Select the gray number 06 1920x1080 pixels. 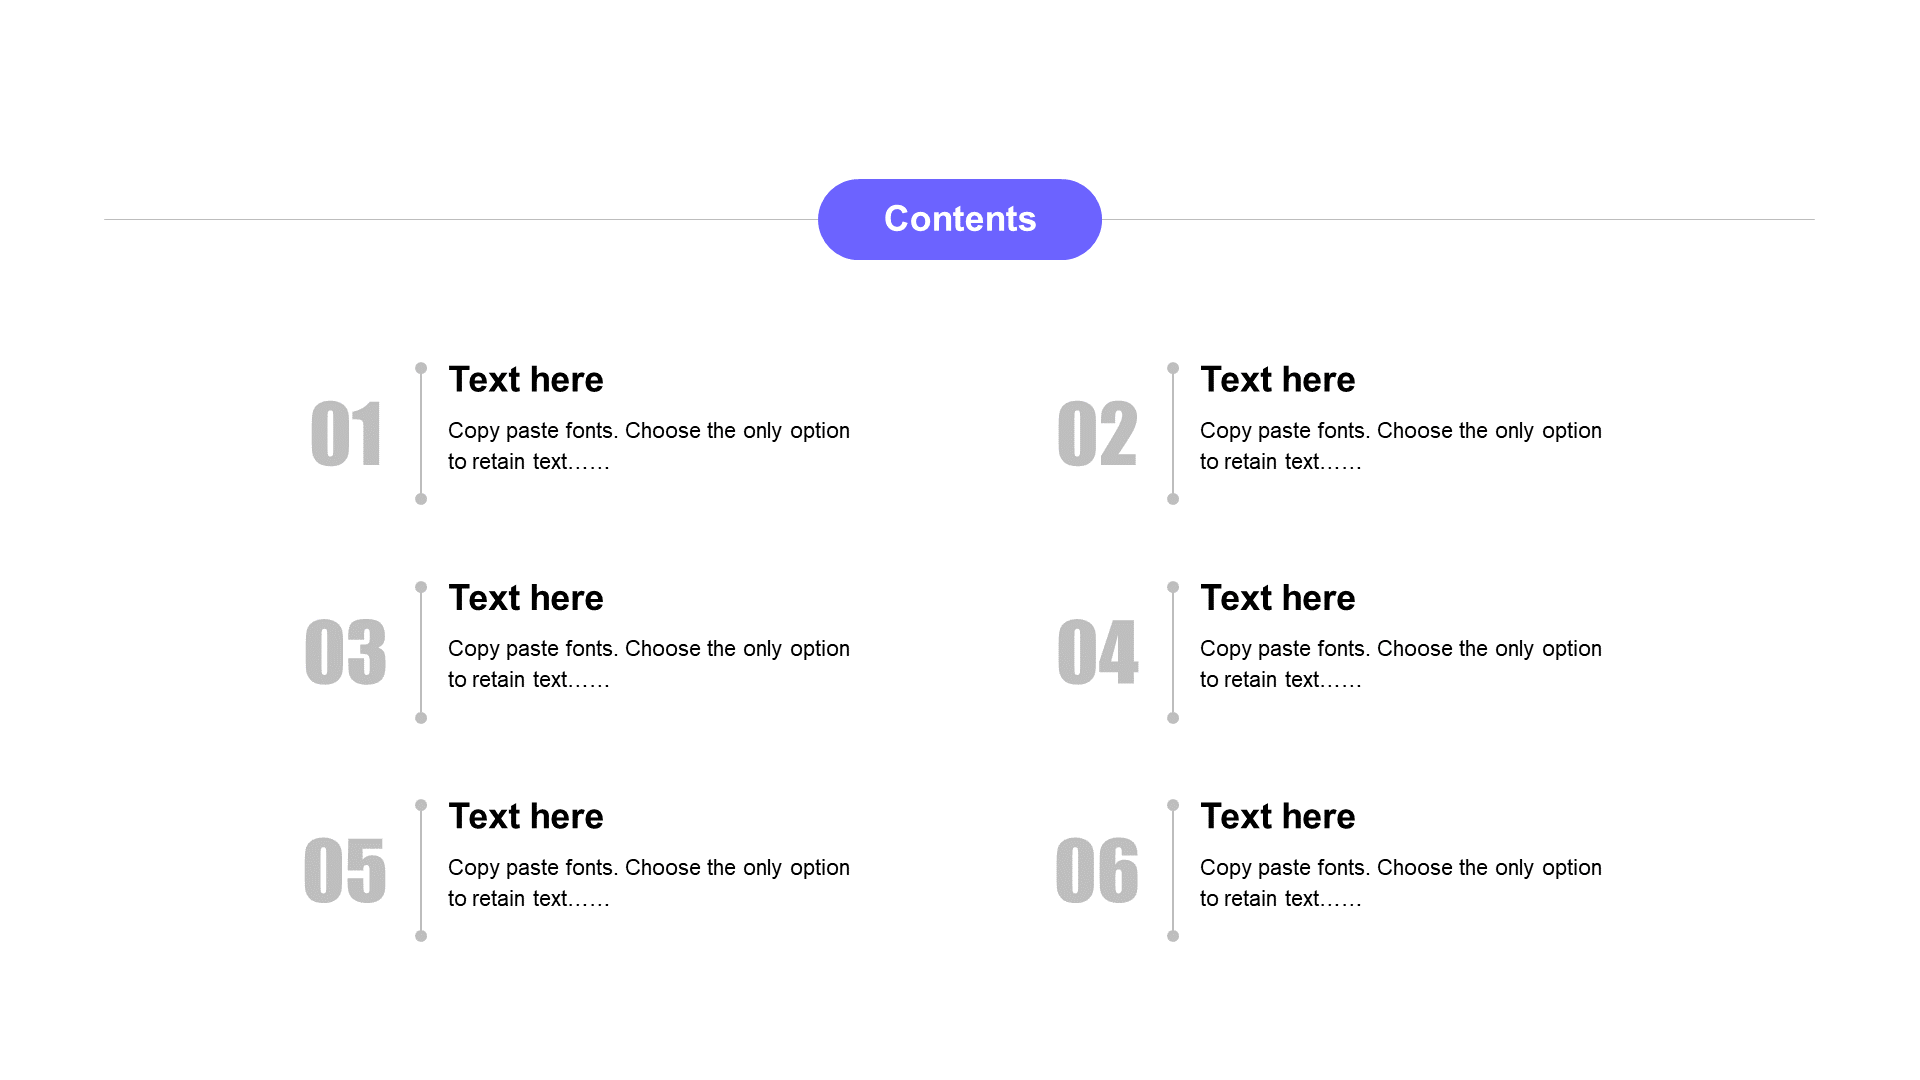coord(1097,870)
